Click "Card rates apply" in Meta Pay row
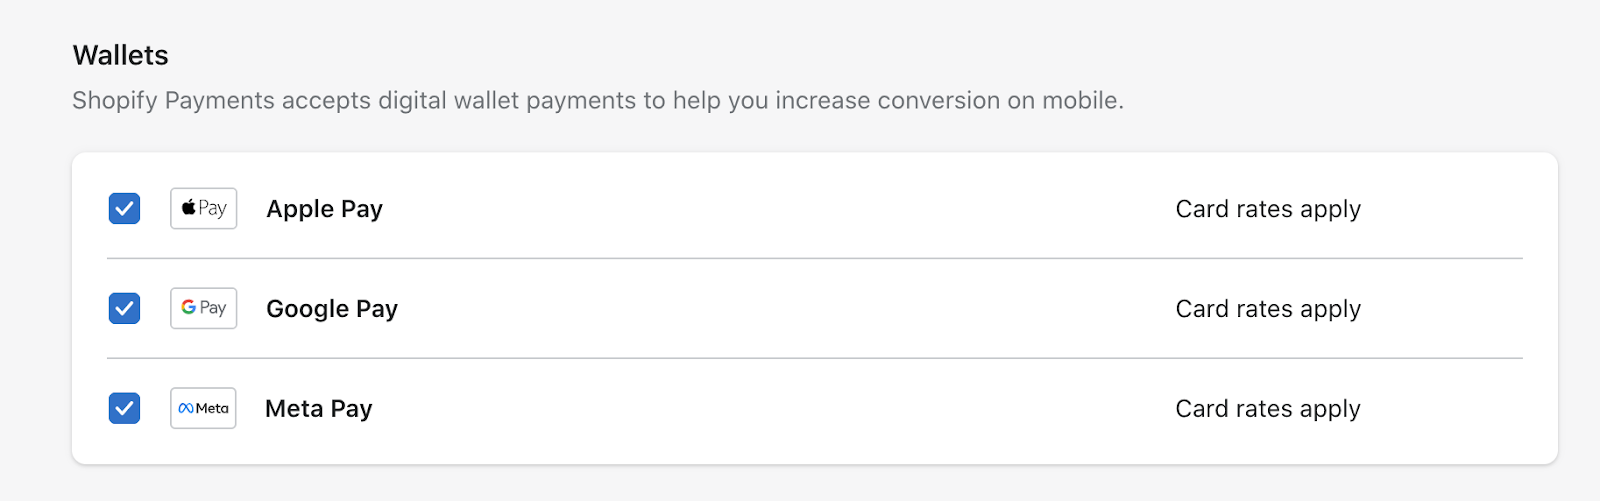The height and width of the screenshot is (501, 1600). (1267, 409)
